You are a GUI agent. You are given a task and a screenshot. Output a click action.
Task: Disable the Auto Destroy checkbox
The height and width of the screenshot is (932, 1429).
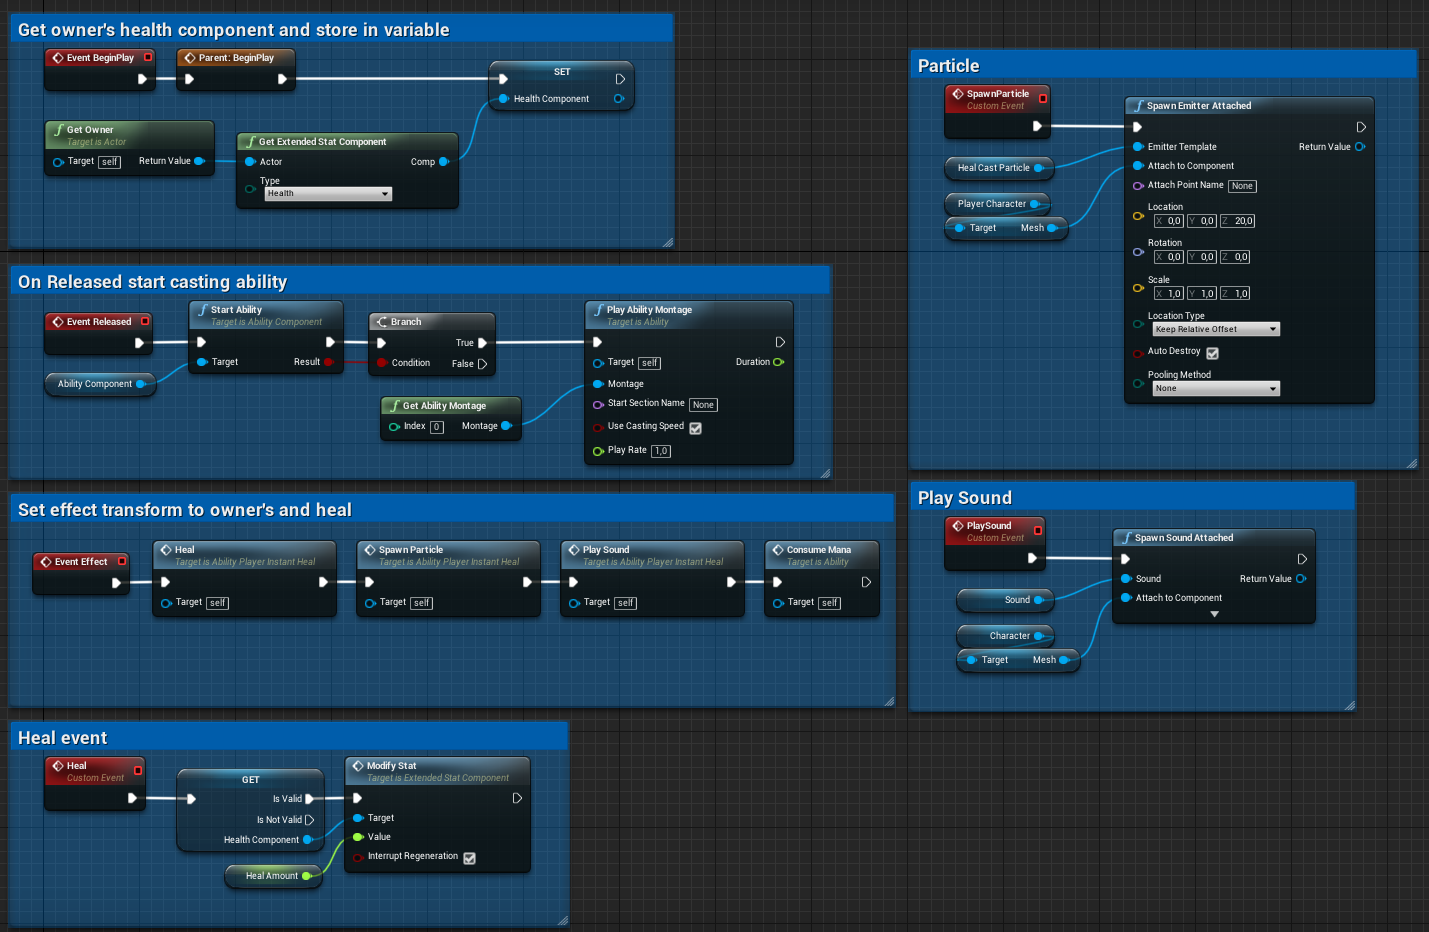[1212, 353]
